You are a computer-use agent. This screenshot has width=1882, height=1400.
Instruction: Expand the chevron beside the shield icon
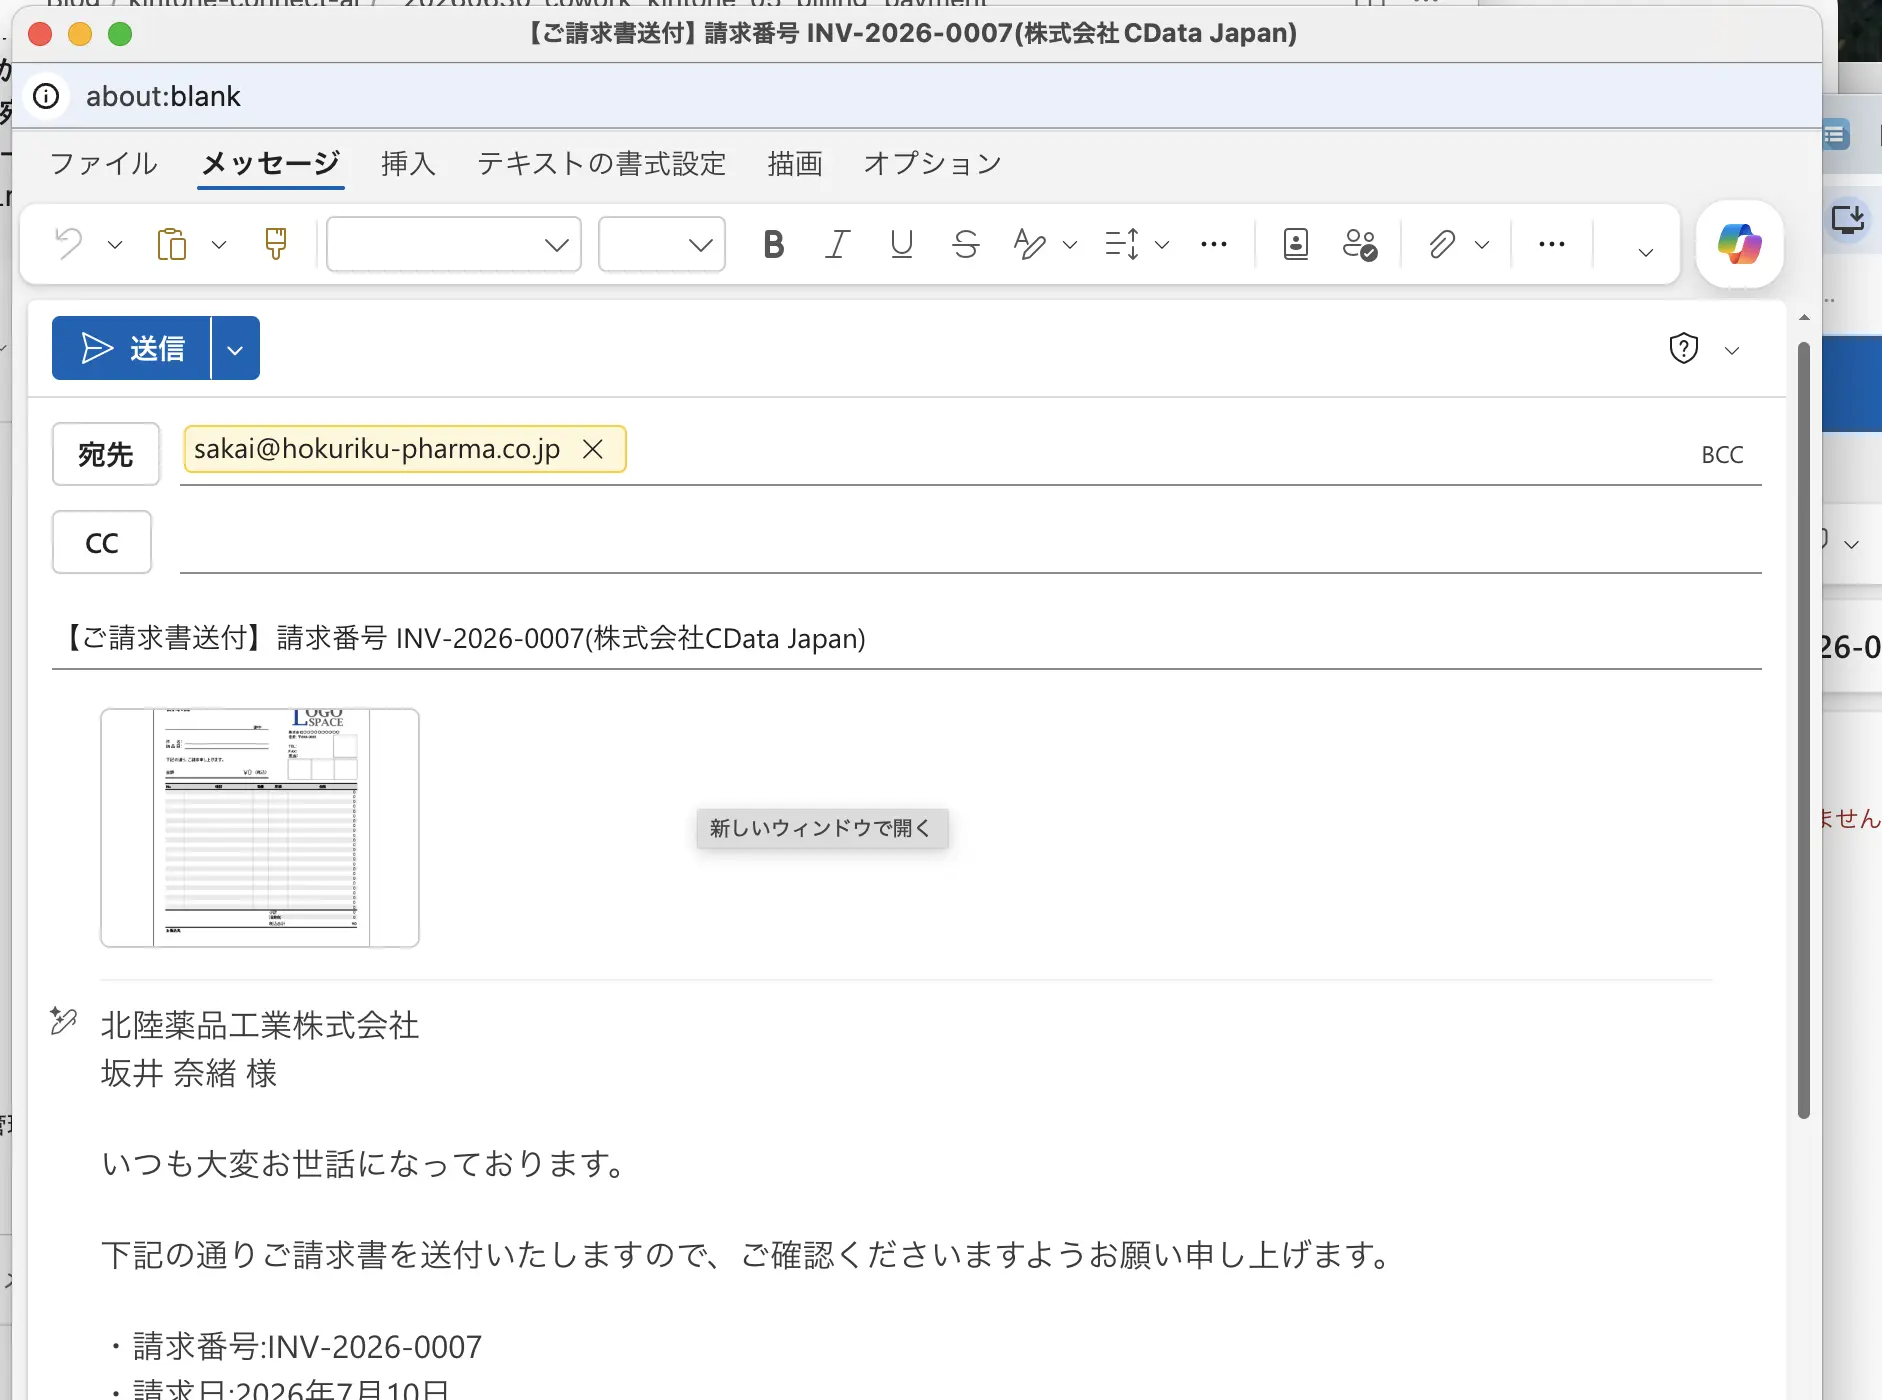1732,350
